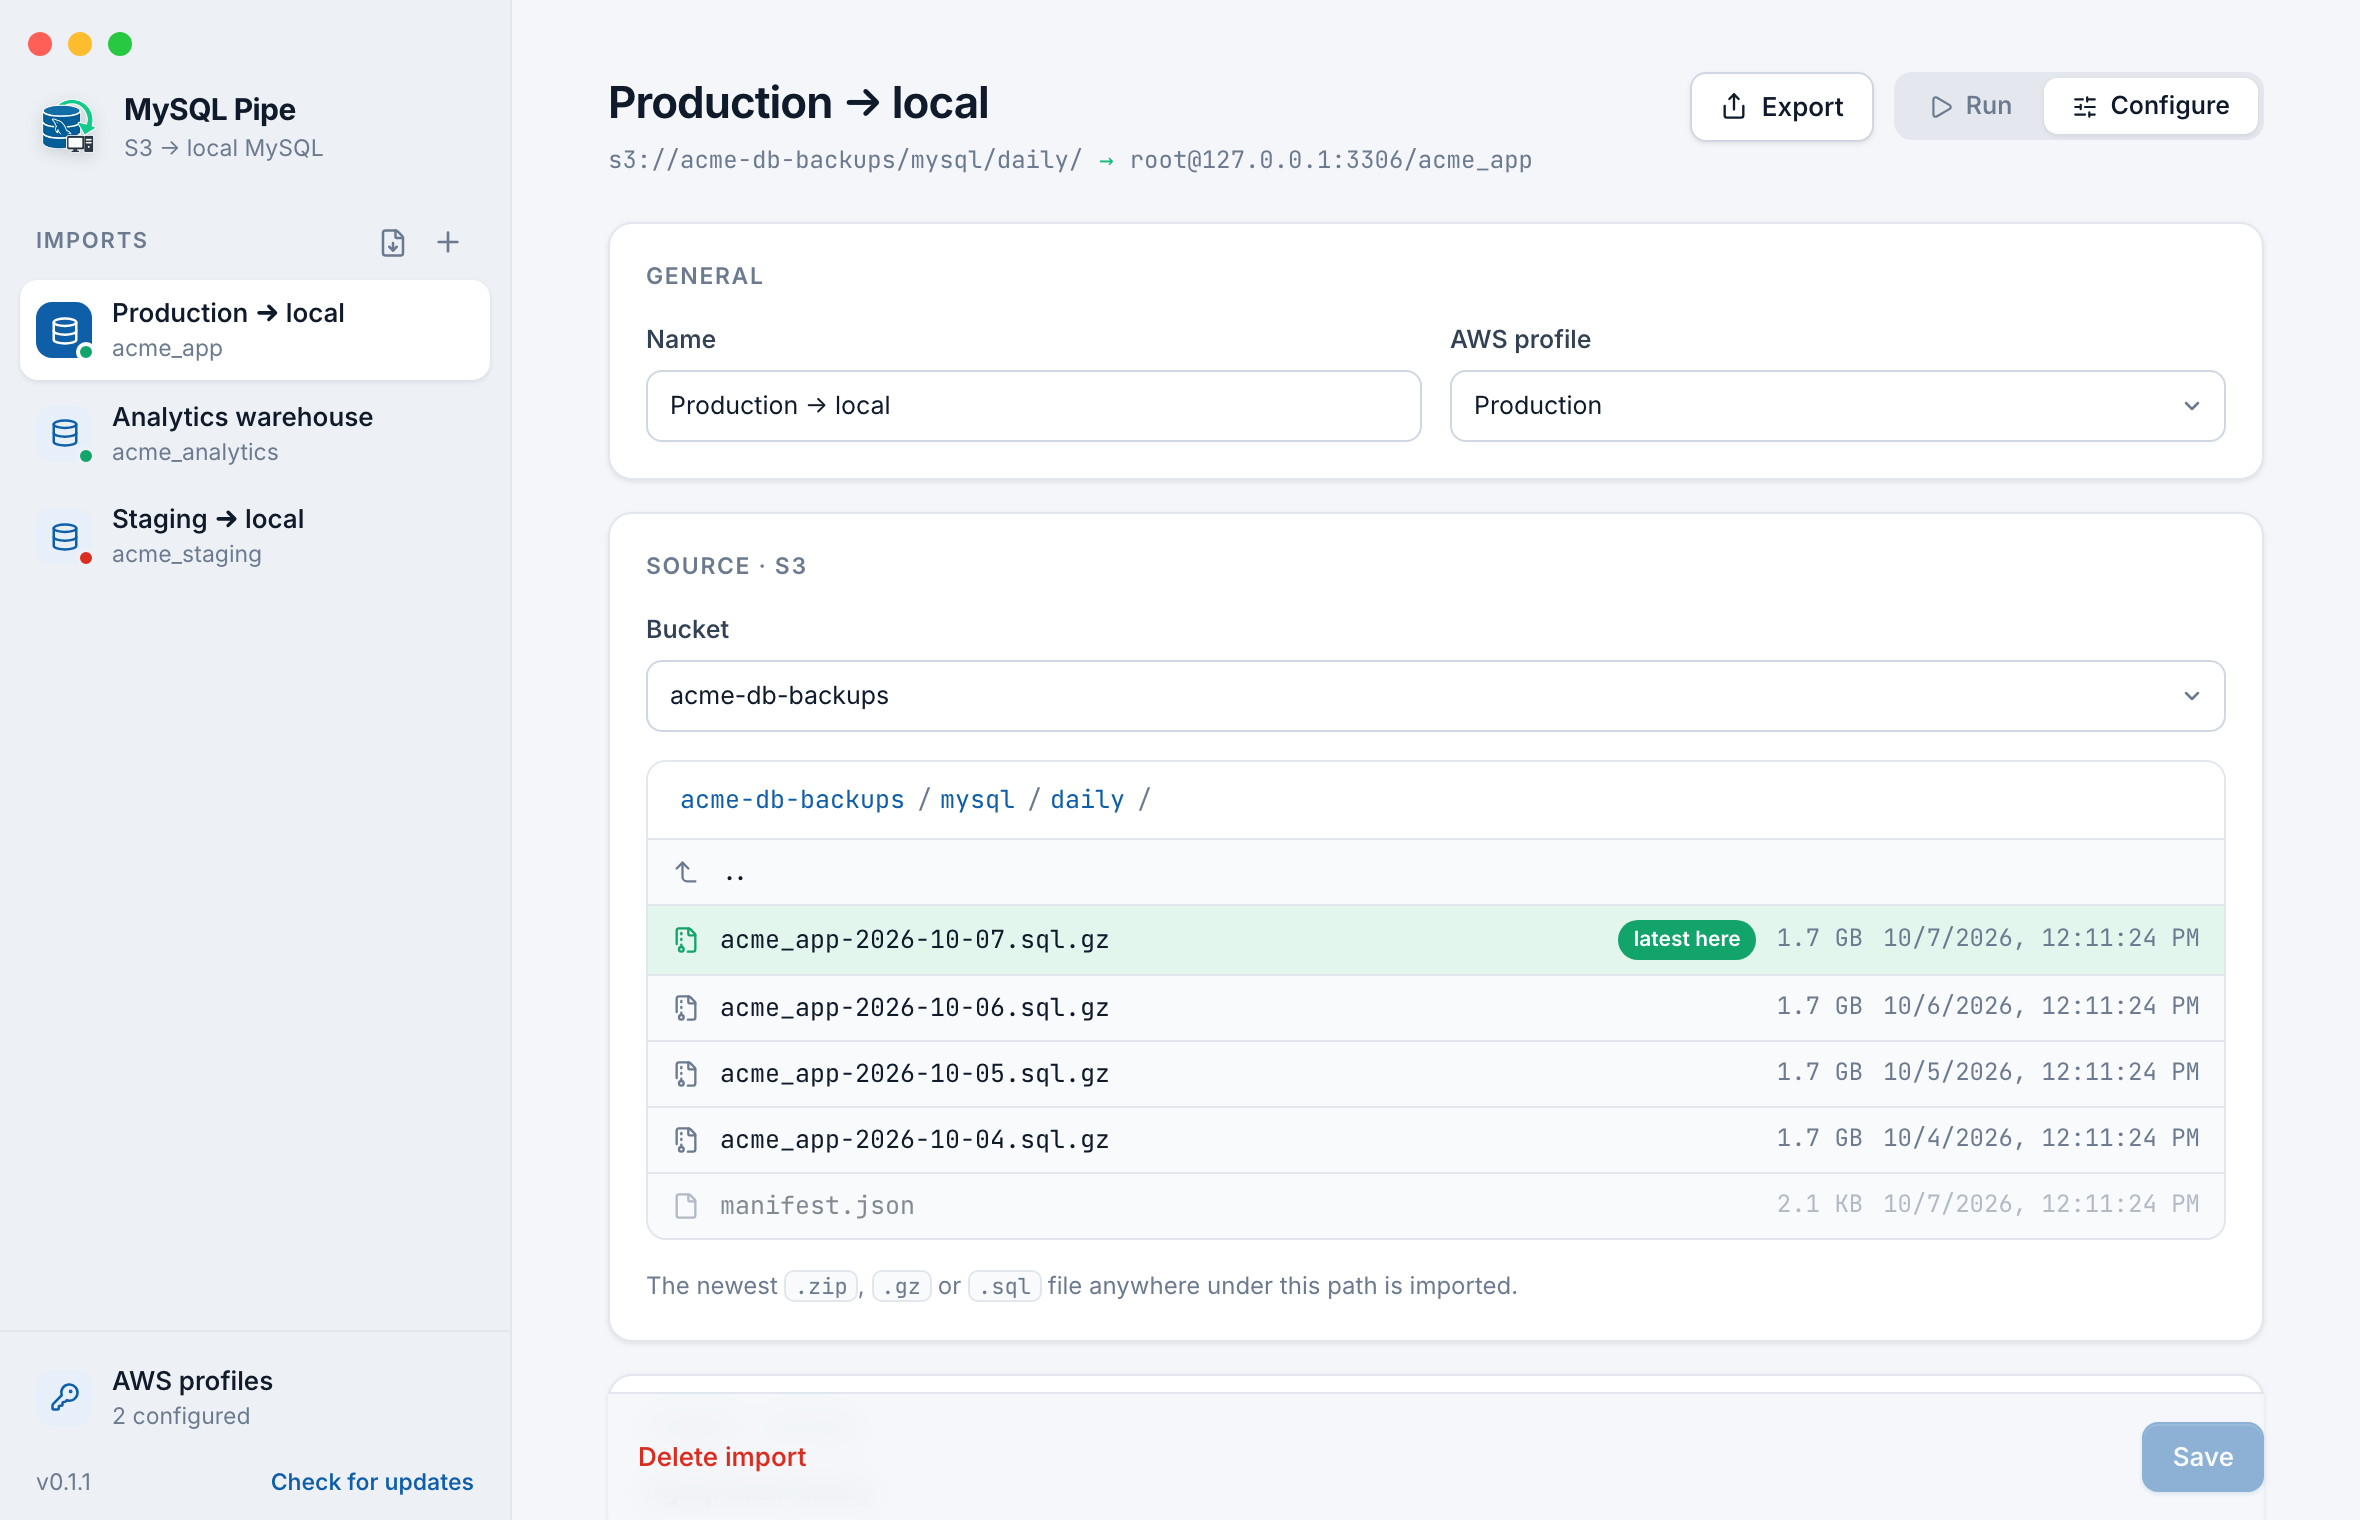Screen dimensions: 2360x1520
Task: Click the s3:// source path subtitle
Action: pyautogui.click(x=845, y=160)
